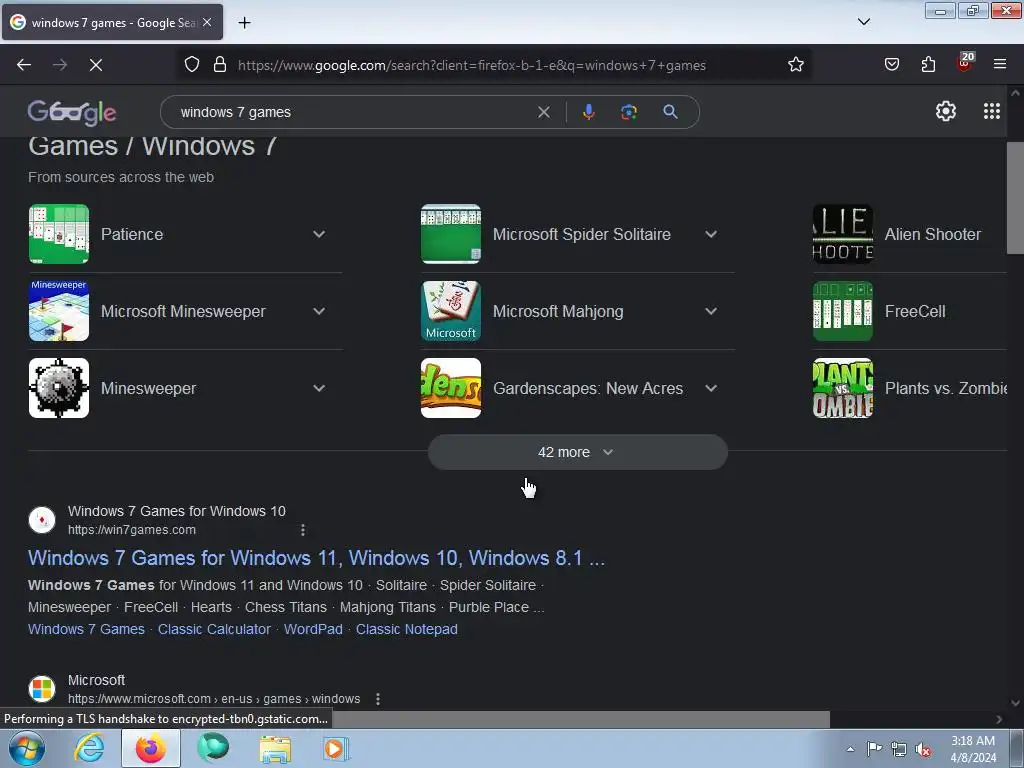Save page to Pocket
Image resolution: width=1024 pixels, height=768 pixels.
pyautogui.click(x=891, y=65)
